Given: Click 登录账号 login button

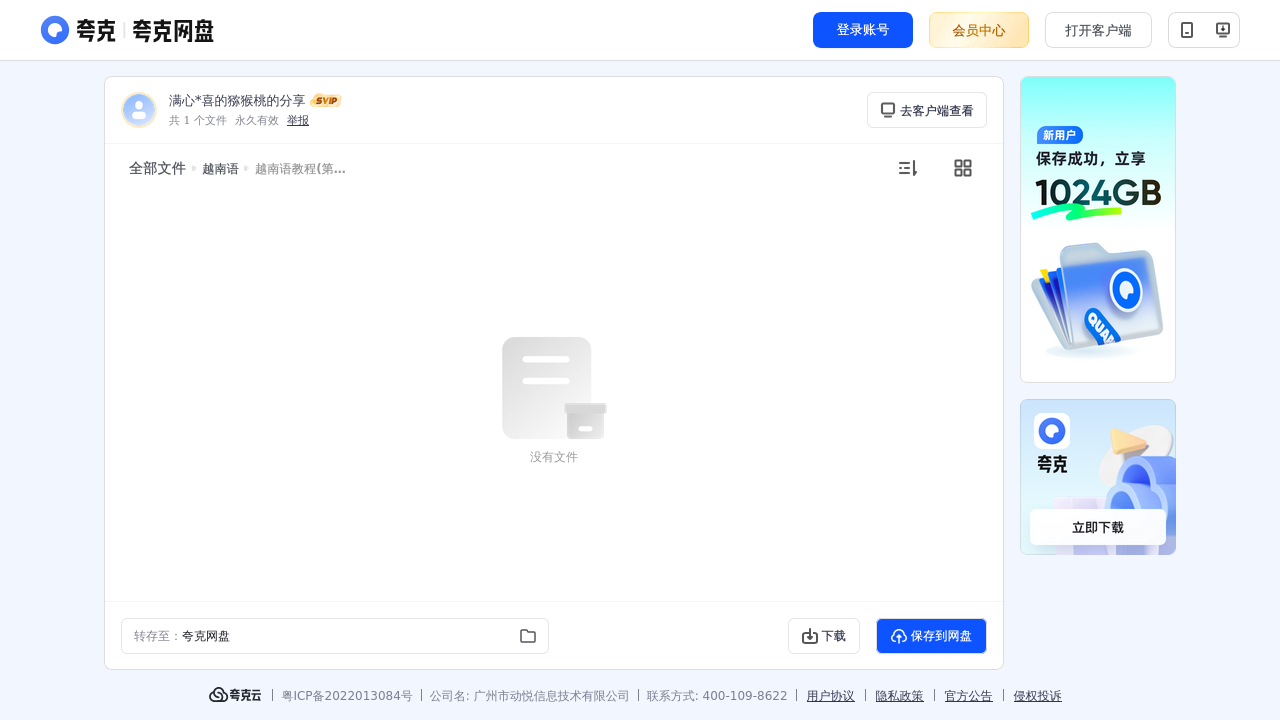Looking at the screenshot, I should click(x=863, y=30).
